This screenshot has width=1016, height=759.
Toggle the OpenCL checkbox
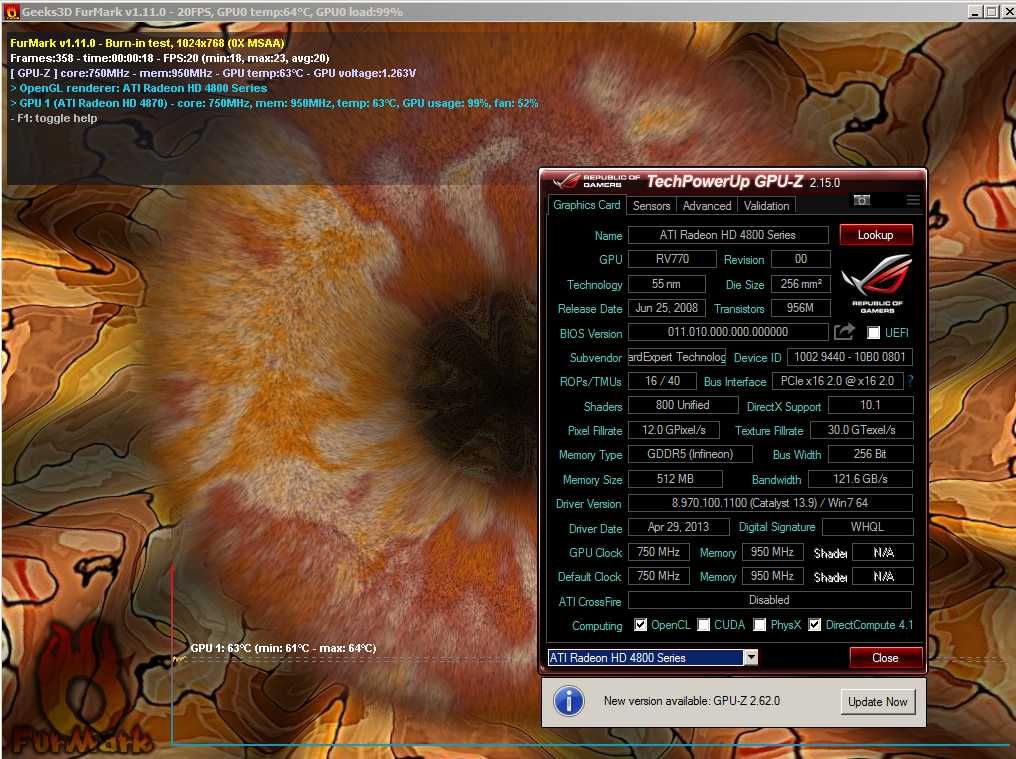click(x=640, y=624)
